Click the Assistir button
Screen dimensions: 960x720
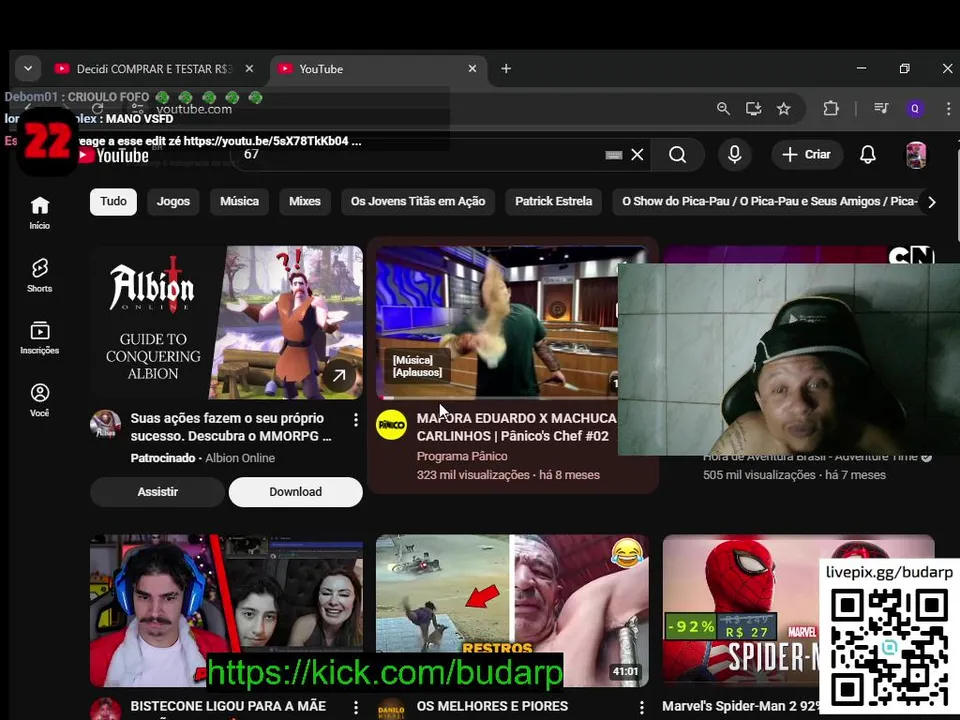click(x=157, y=492)
